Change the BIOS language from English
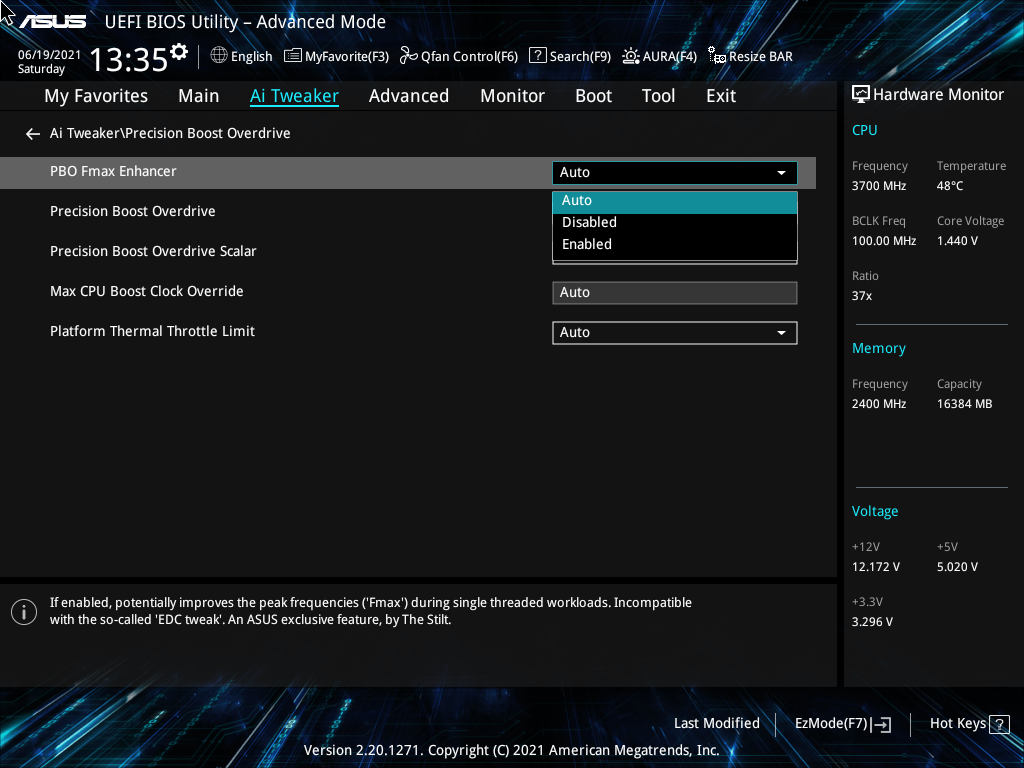 241,56
